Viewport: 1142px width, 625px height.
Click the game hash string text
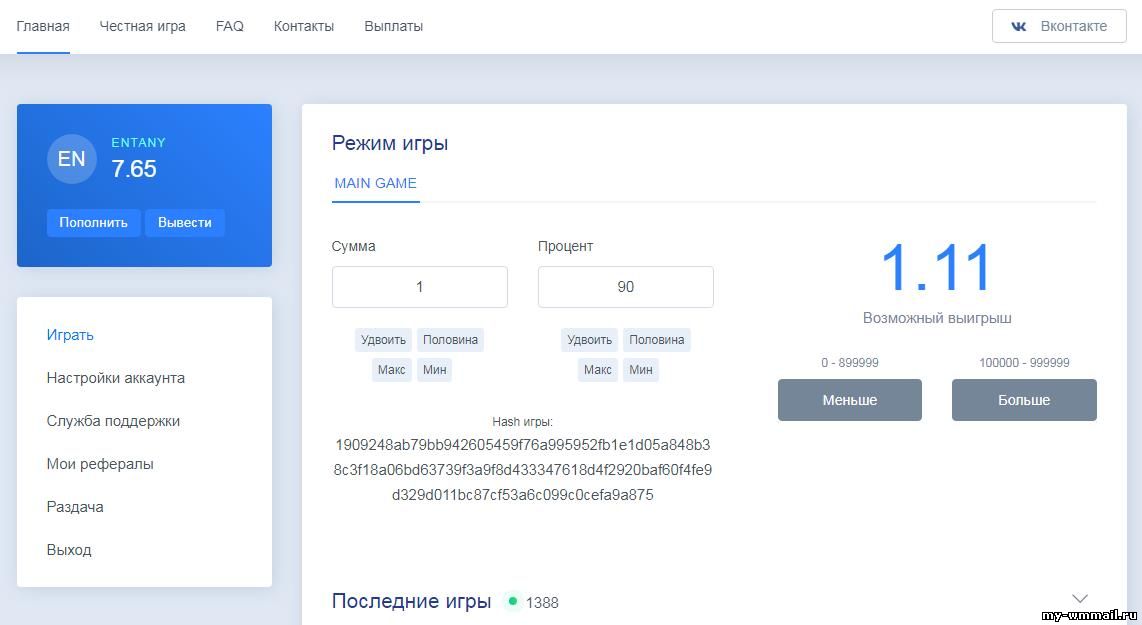pyautogui.click(x=523, y=470)
